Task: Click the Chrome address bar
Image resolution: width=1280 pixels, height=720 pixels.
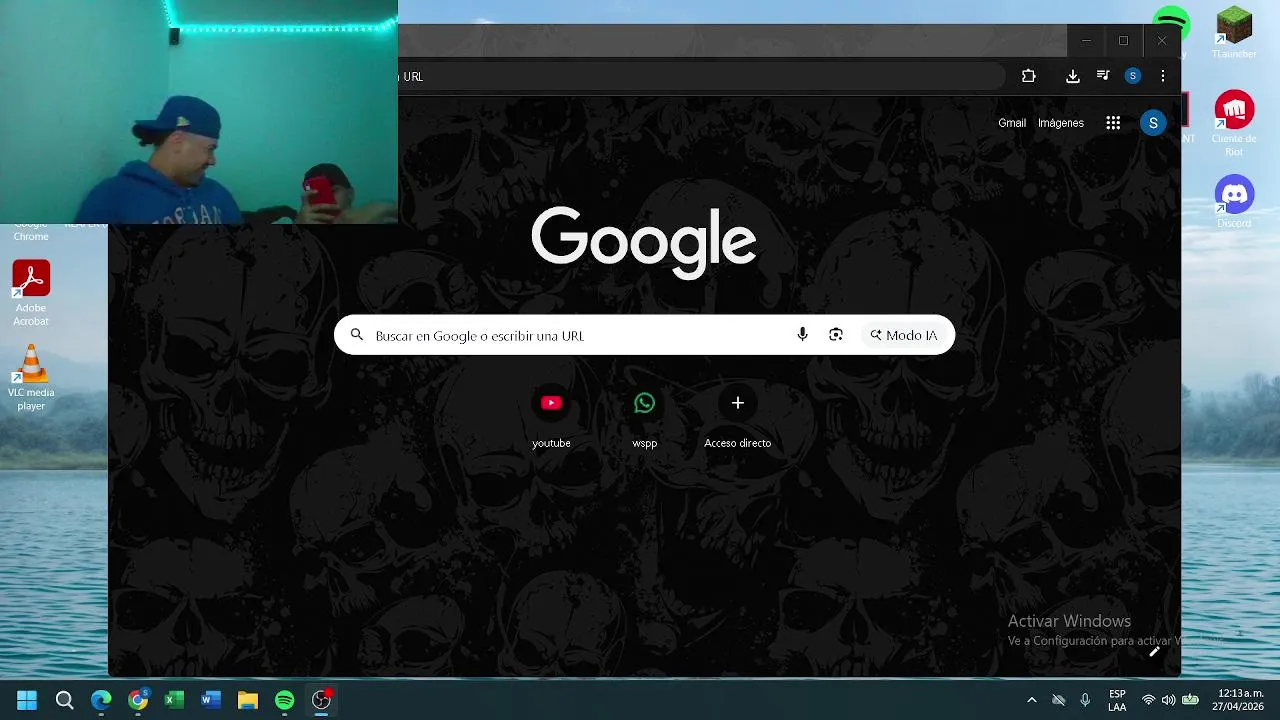Action: tap(700, 76)
